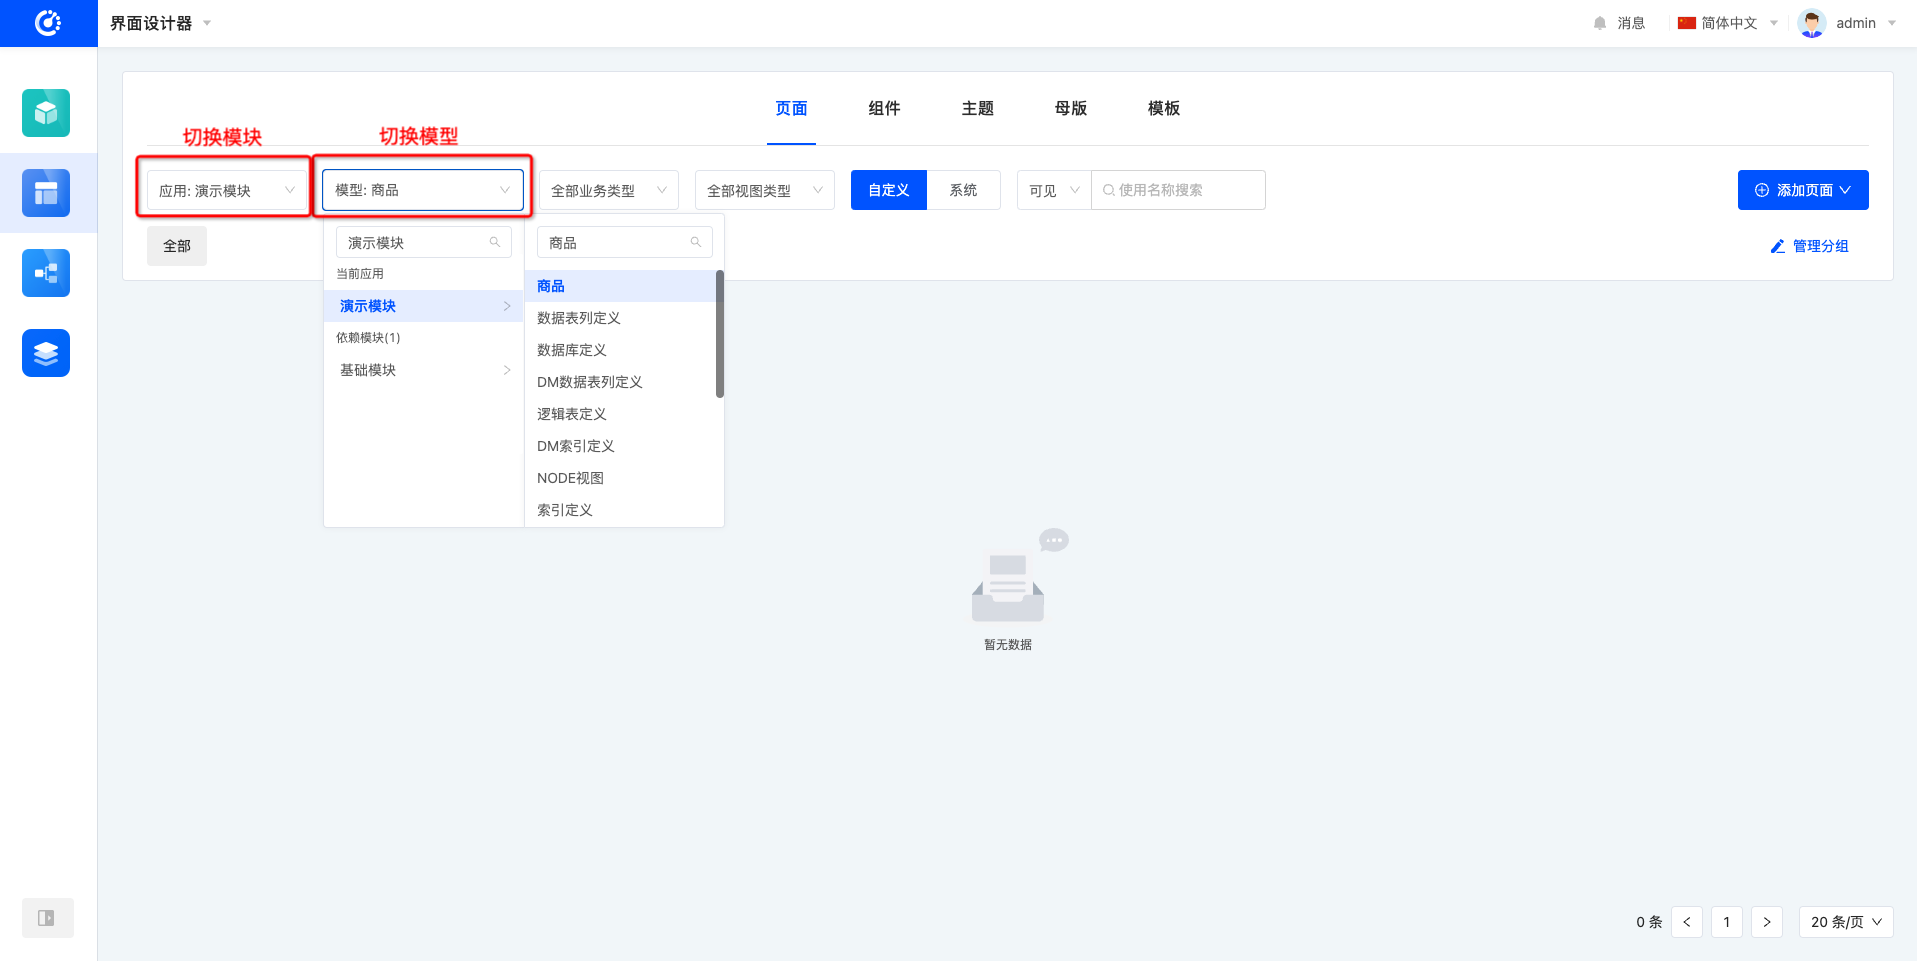The image size is (1917, 961).
Task: Open the 模板 tab
Action: tap(1163, 108)
